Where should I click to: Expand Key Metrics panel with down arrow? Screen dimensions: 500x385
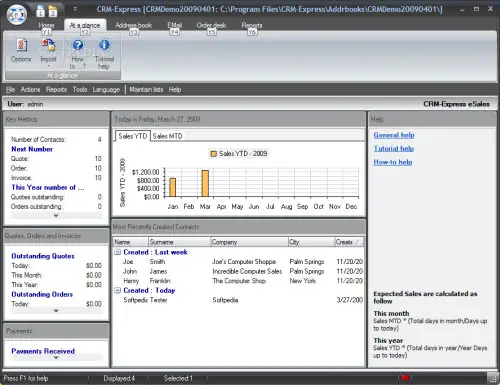coord(56,216)
